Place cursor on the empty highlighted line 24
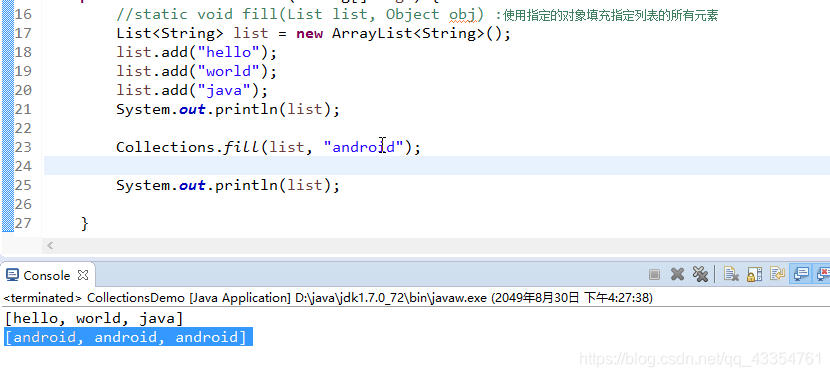 437,166
